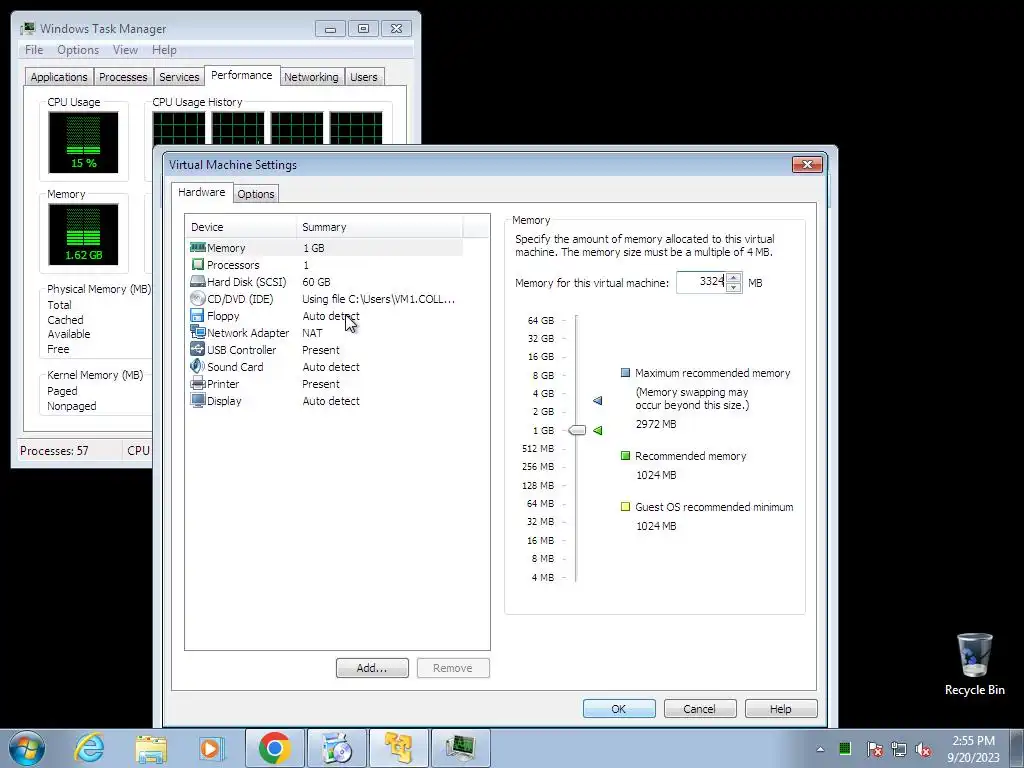Viewport: 1024px width, 768px height.
Task: Click the memory size input field
Action: [701, 282]
